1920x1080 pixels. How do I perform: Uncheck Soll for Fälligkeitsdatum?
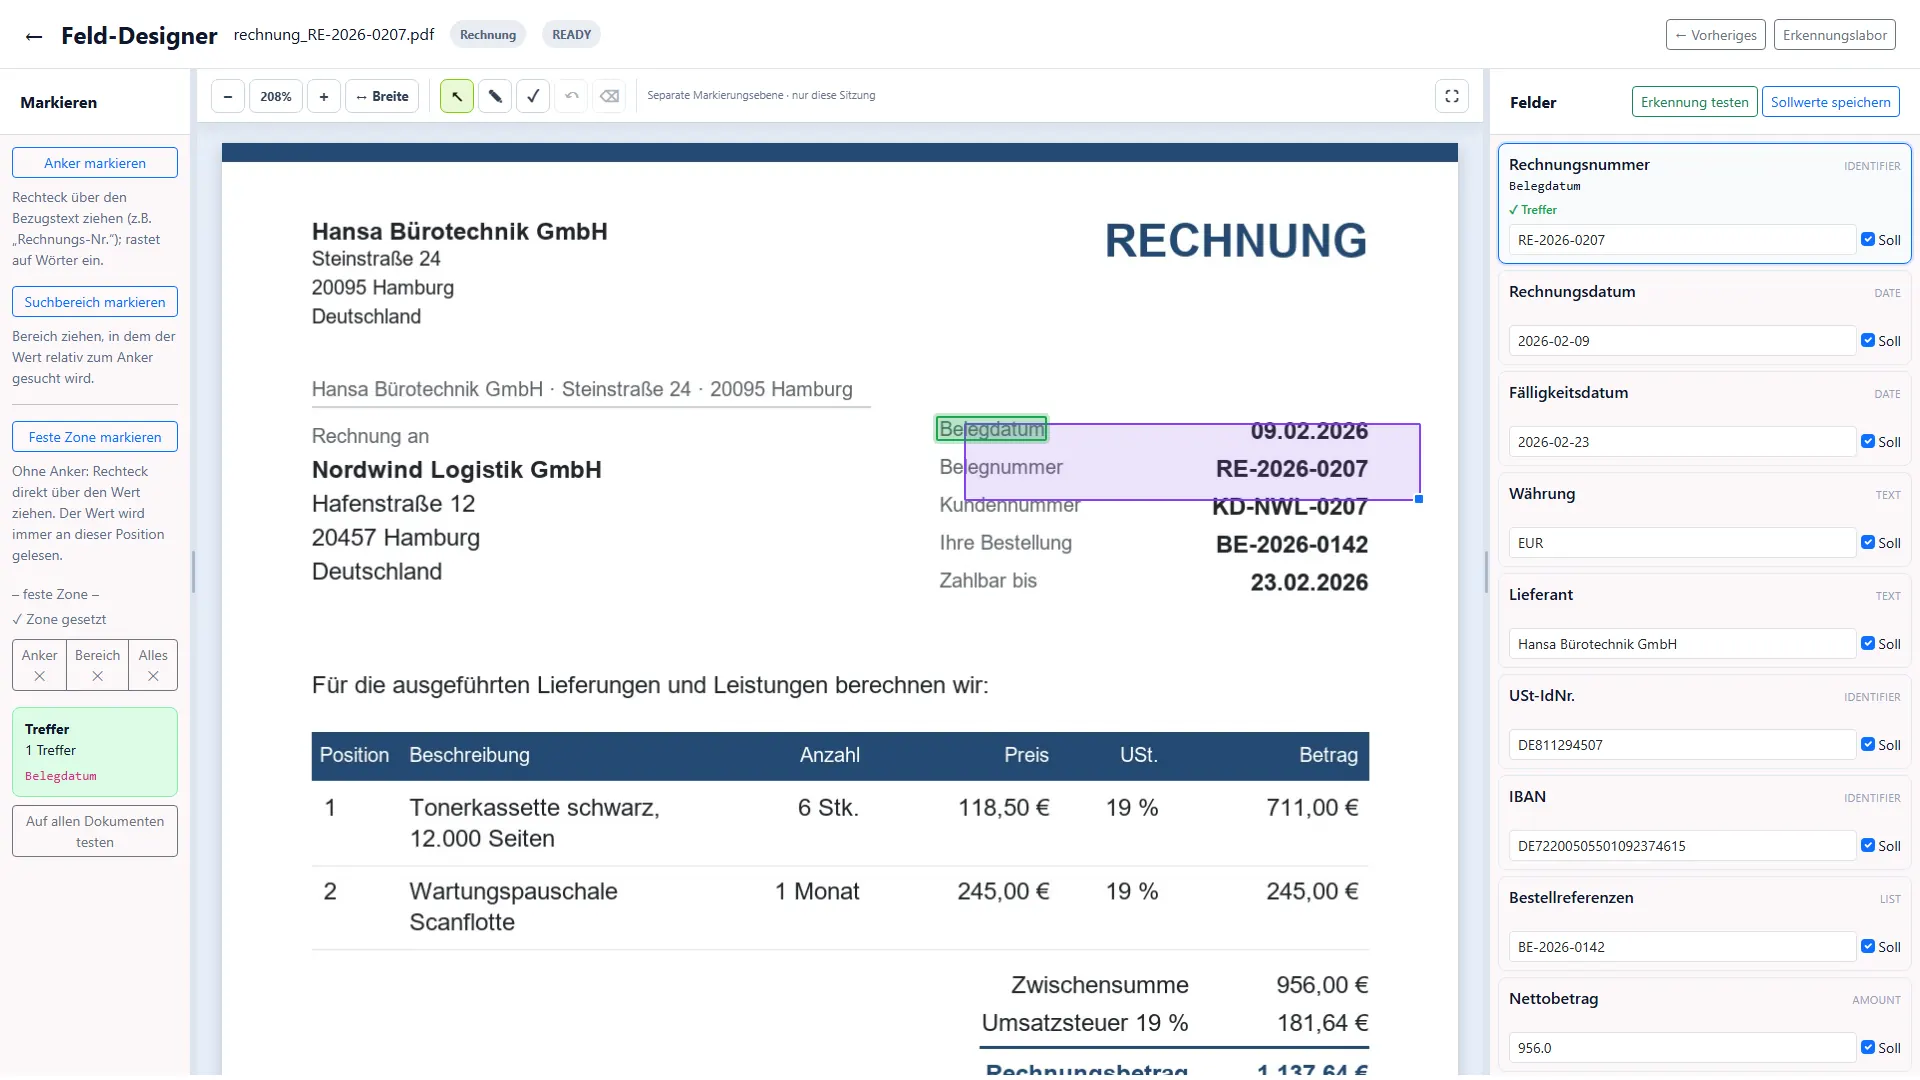[x=1868, y=441]
